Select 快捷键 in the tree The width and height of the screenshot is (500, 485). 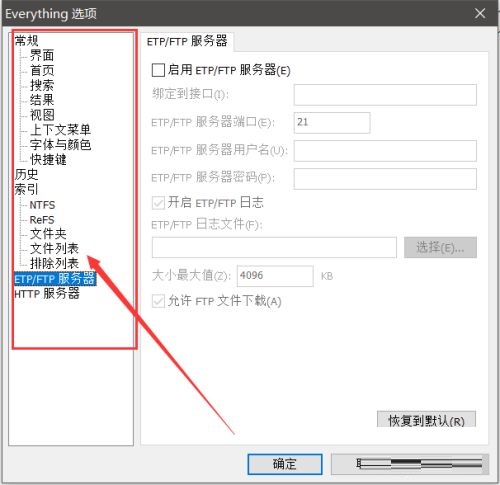(x=48, y=159)
